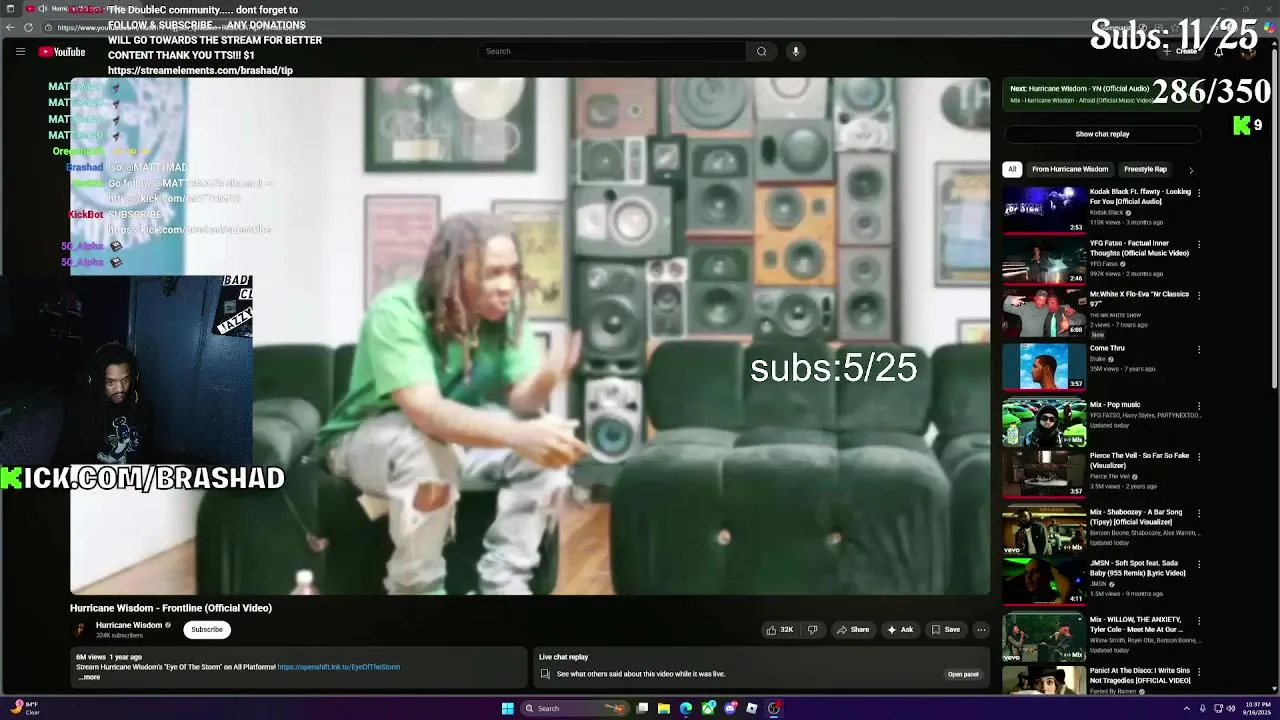Open options menu for Come Thru

[1199, 349]
